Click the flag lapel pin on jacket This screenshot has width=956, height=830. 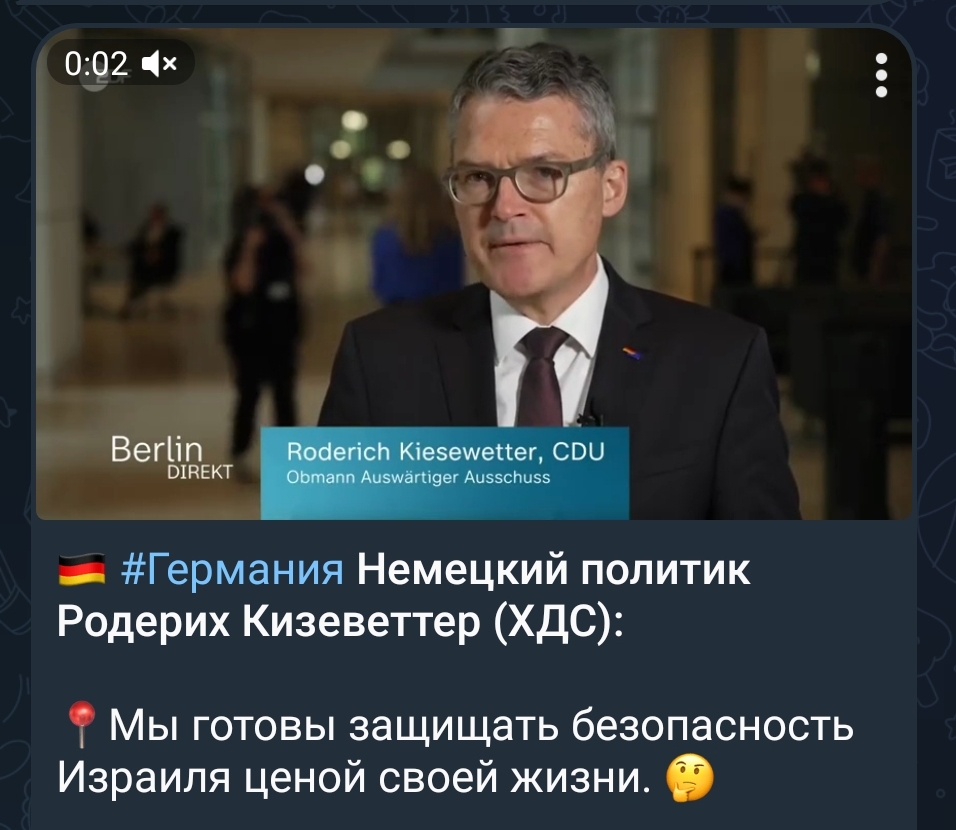[632, 352]
